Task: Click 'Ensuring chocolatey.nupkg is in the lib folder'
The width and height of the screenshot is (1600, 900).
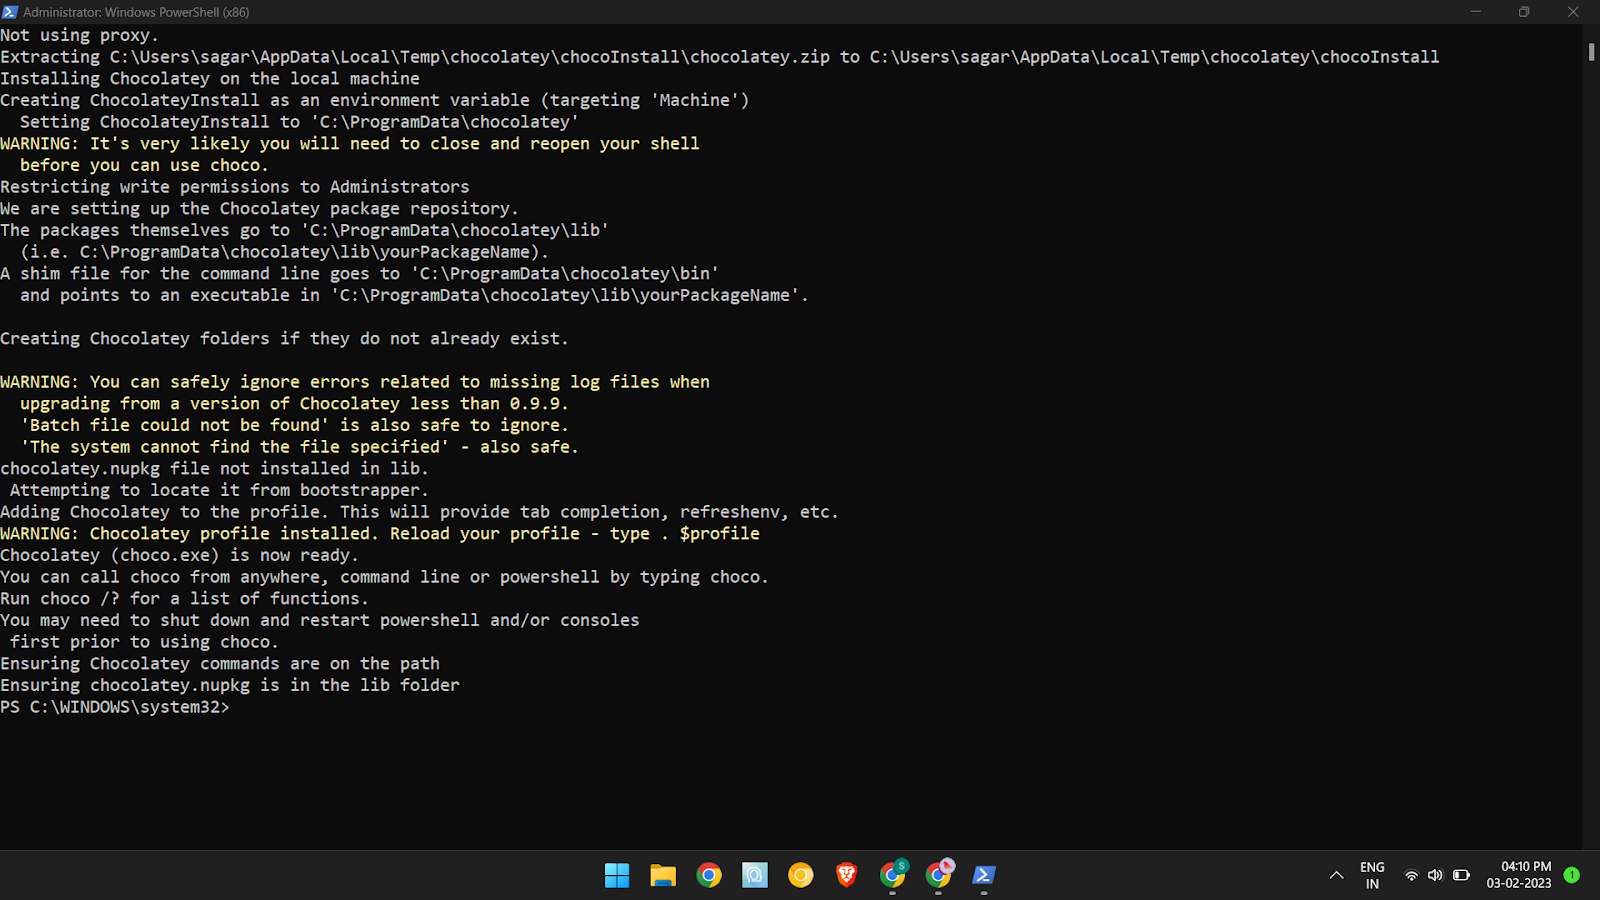Action: (230, 685)
